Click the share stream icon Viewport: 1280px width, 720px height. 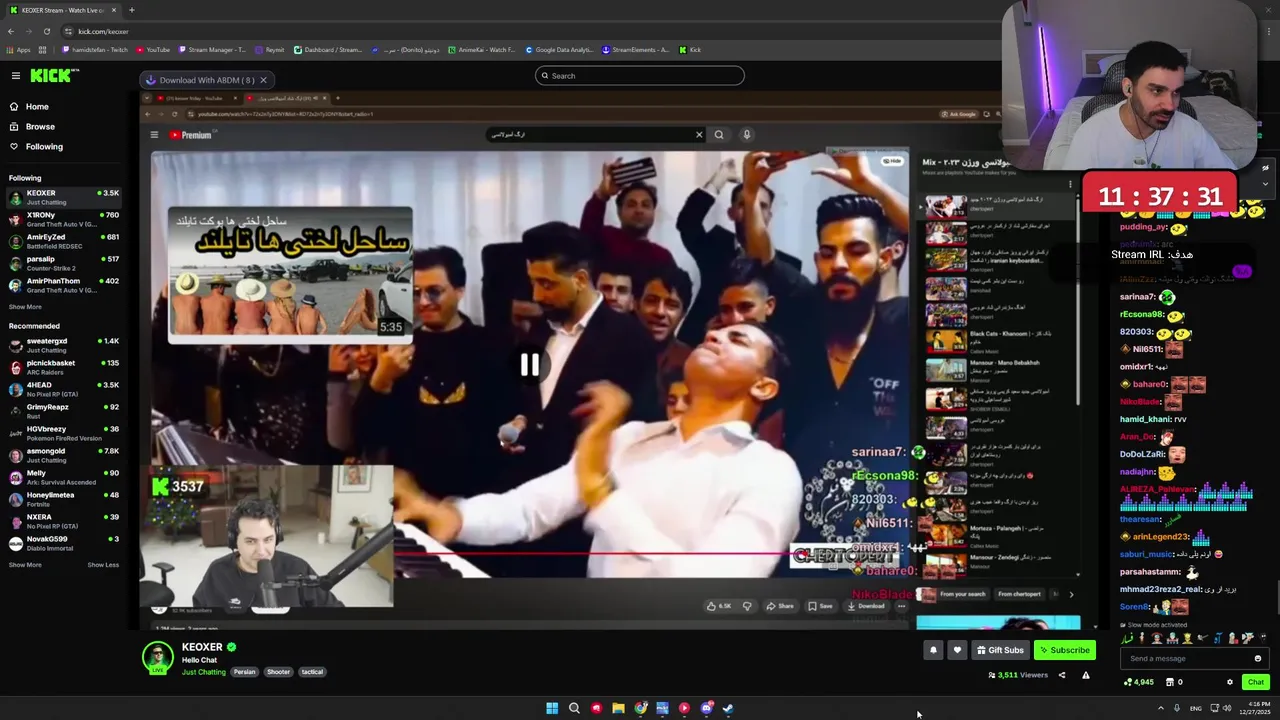point(1062,675)
